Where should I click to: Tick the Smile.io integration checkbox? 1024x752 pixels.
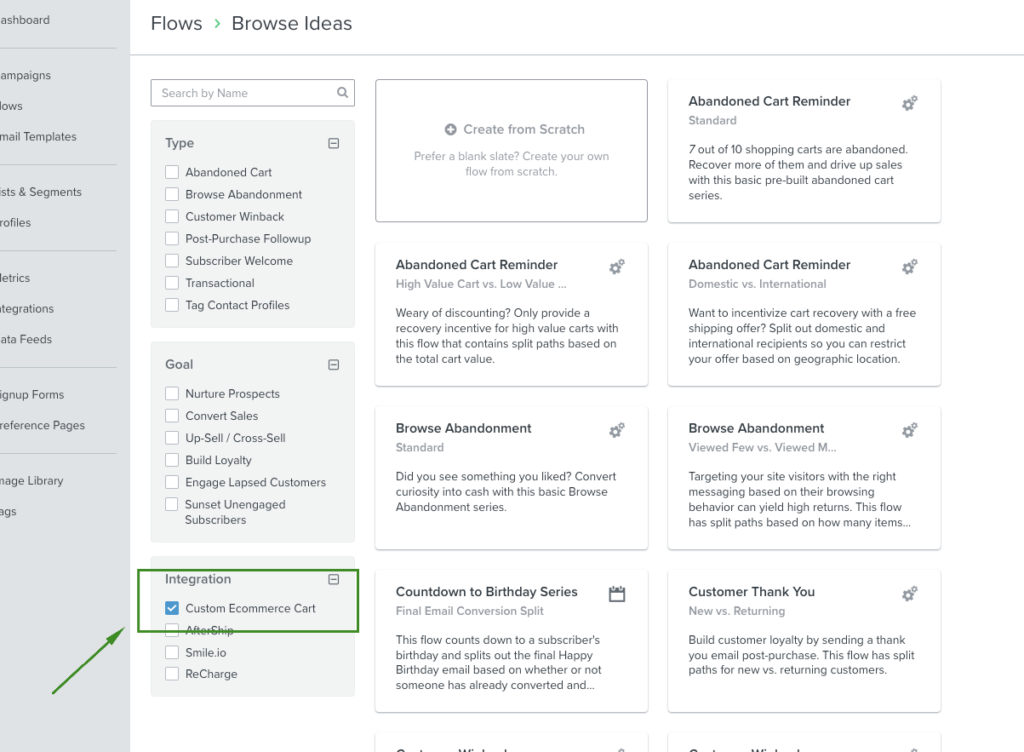172,652
